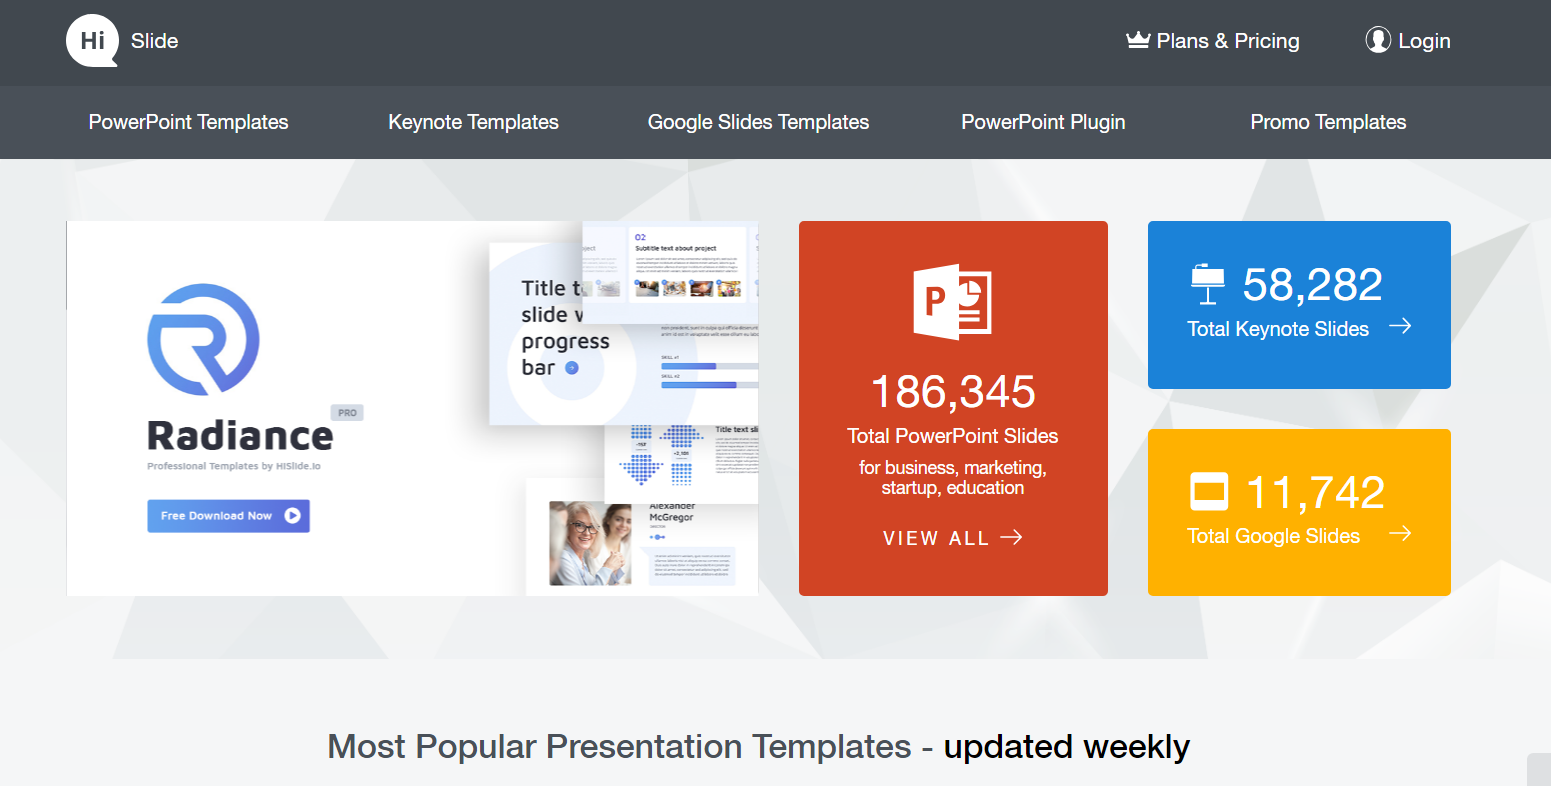This screenshot has height=786, width=1551.
Task: Go to Plans & Pricing
Action: click(x=1213, y=41)
